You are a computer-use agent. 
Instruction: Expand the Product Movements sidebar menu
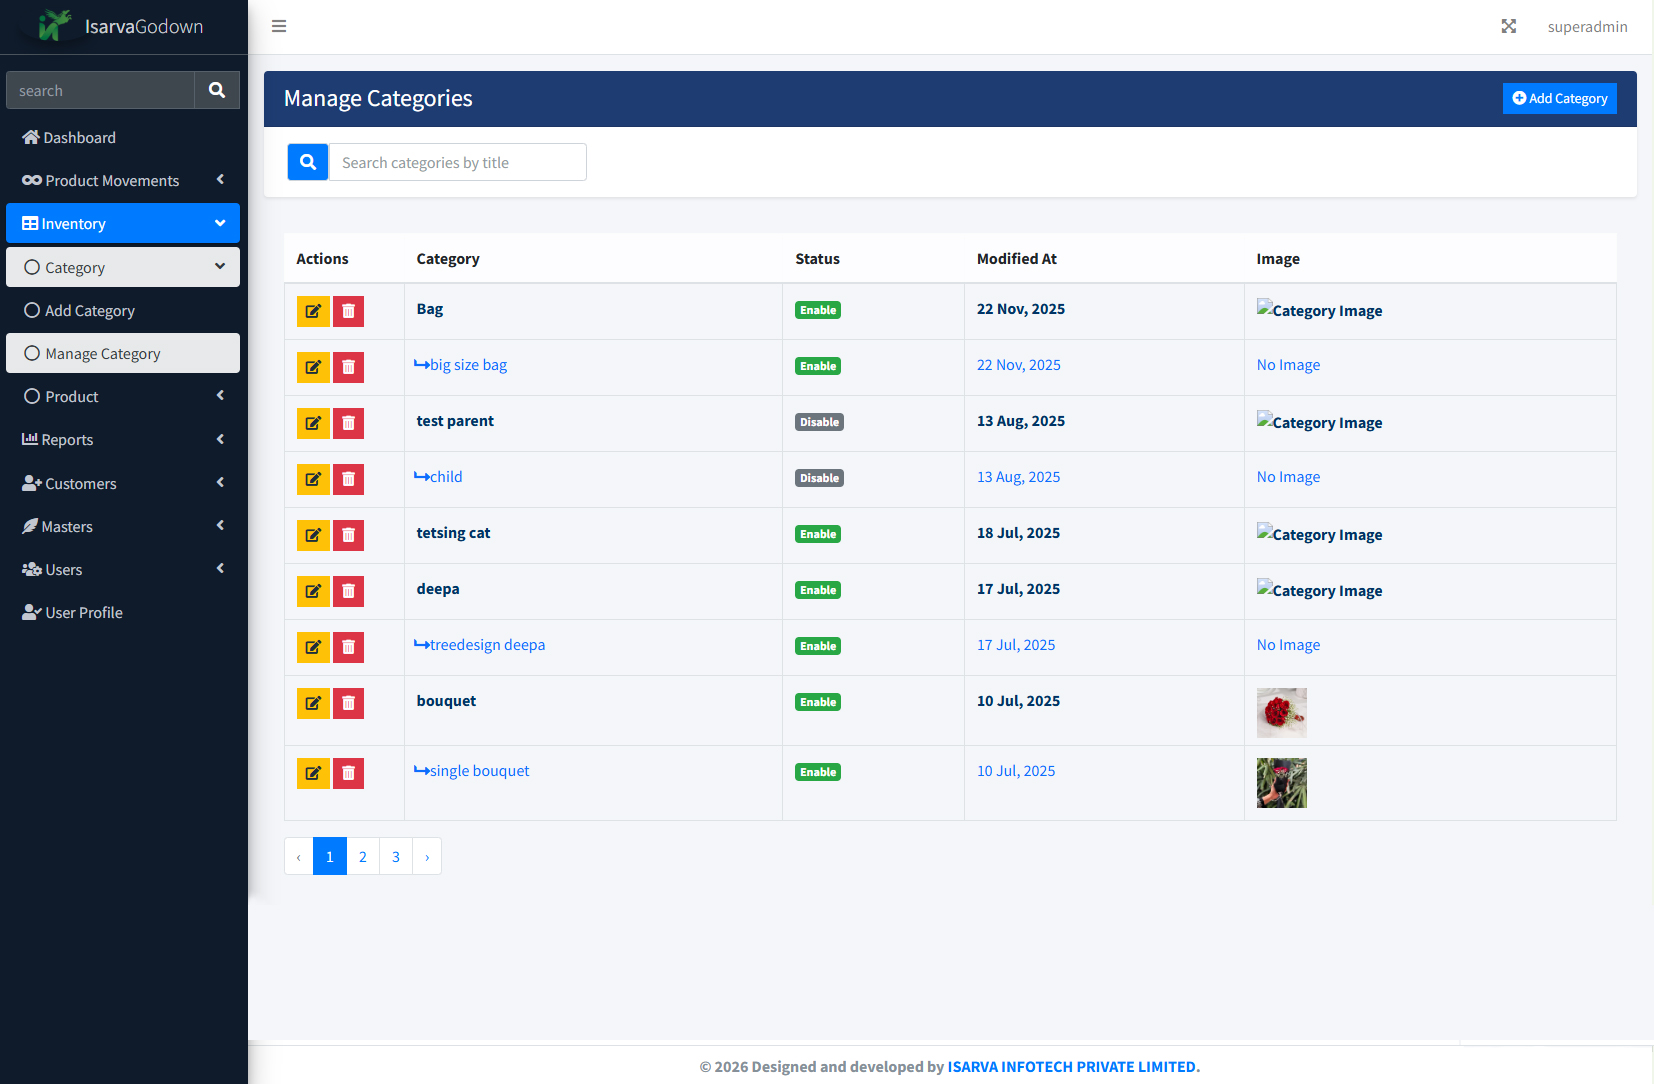click(x=123, y=180)
